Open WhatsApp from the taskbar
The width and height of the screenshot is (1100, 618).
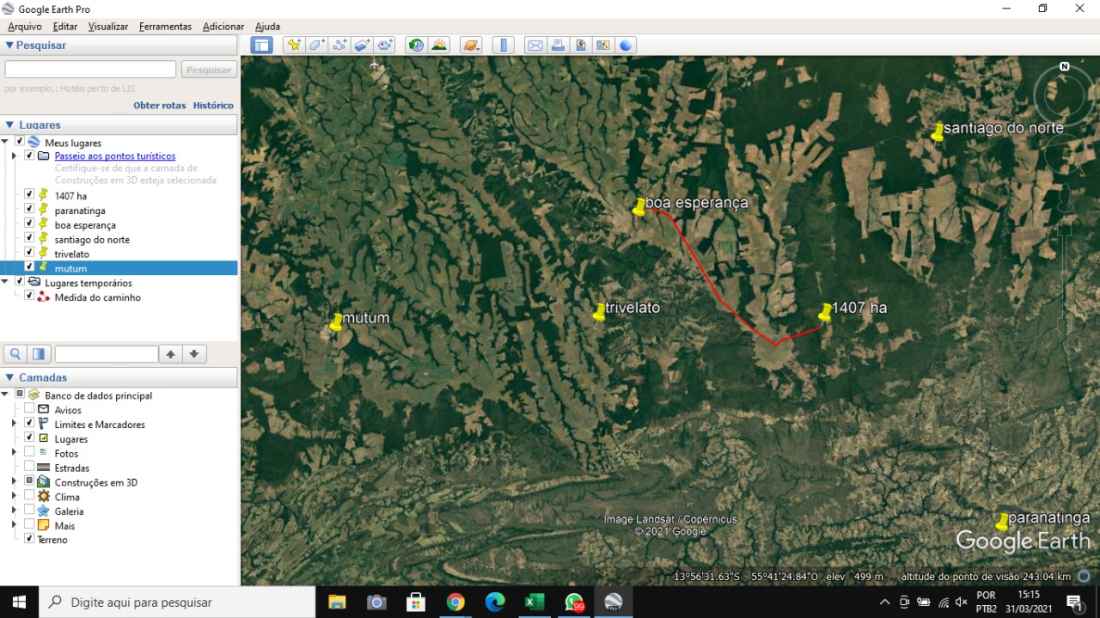coord(574,602)
